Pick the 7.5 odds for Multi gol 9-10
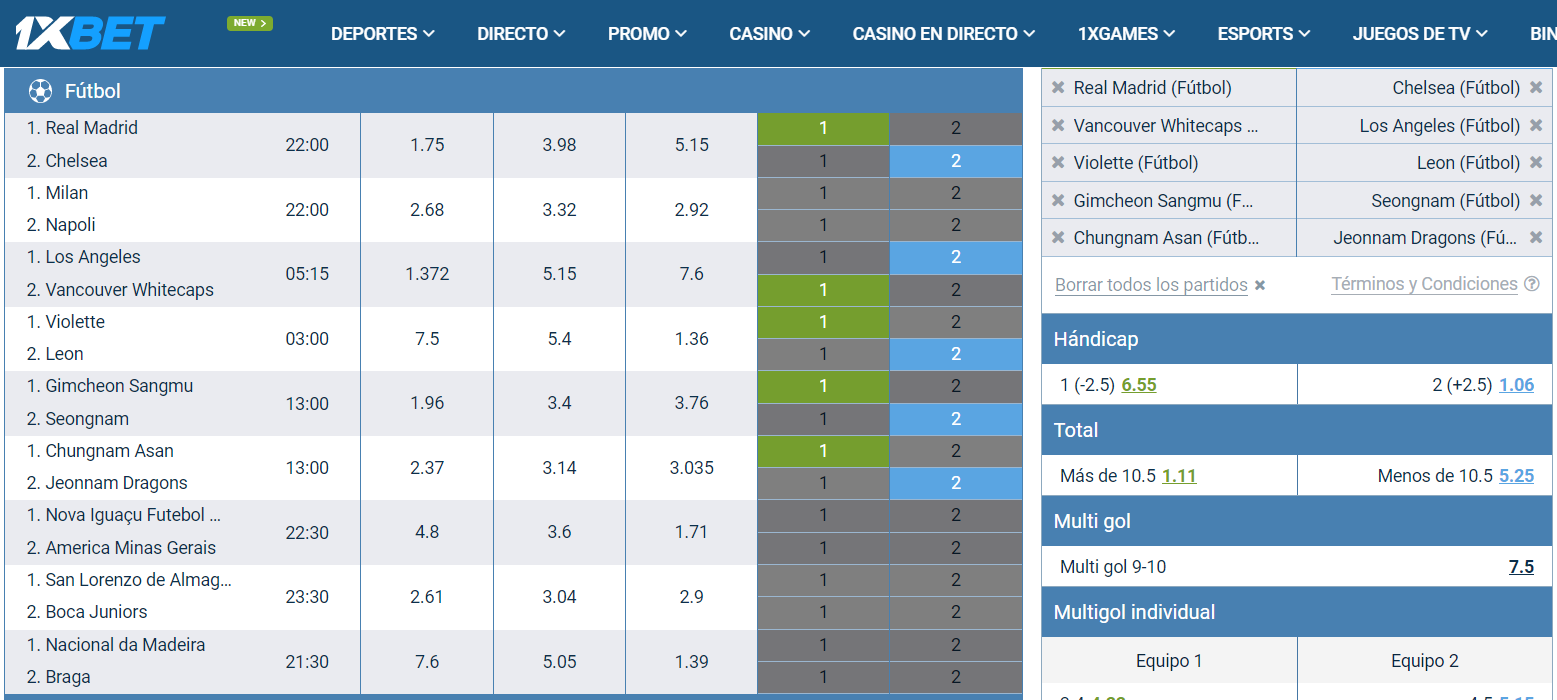The image size is (1557, 700). point(1521,567)
